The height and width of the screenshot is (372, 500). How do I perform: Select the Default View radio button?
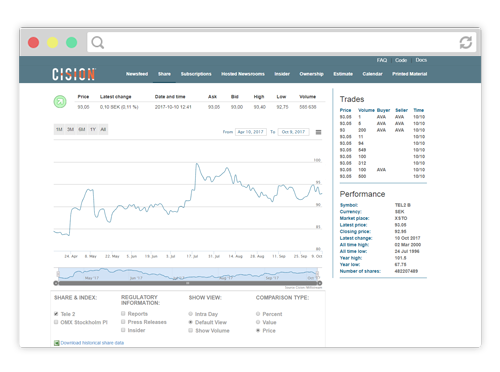(x=190, y=322)
